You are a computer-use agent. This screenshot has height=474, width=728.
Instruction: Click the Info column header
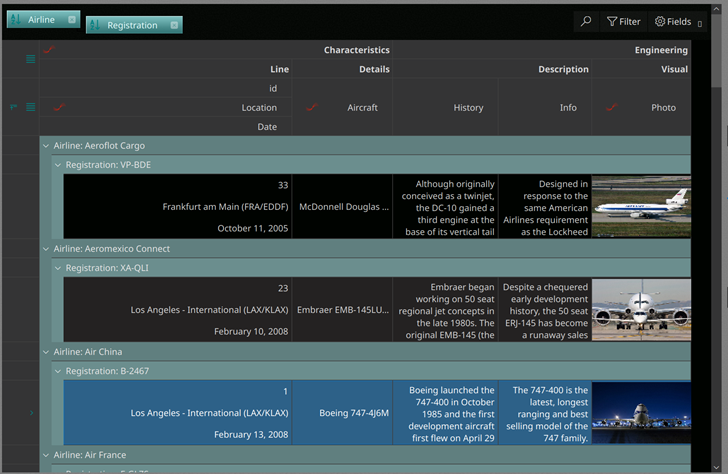(545, 107)
